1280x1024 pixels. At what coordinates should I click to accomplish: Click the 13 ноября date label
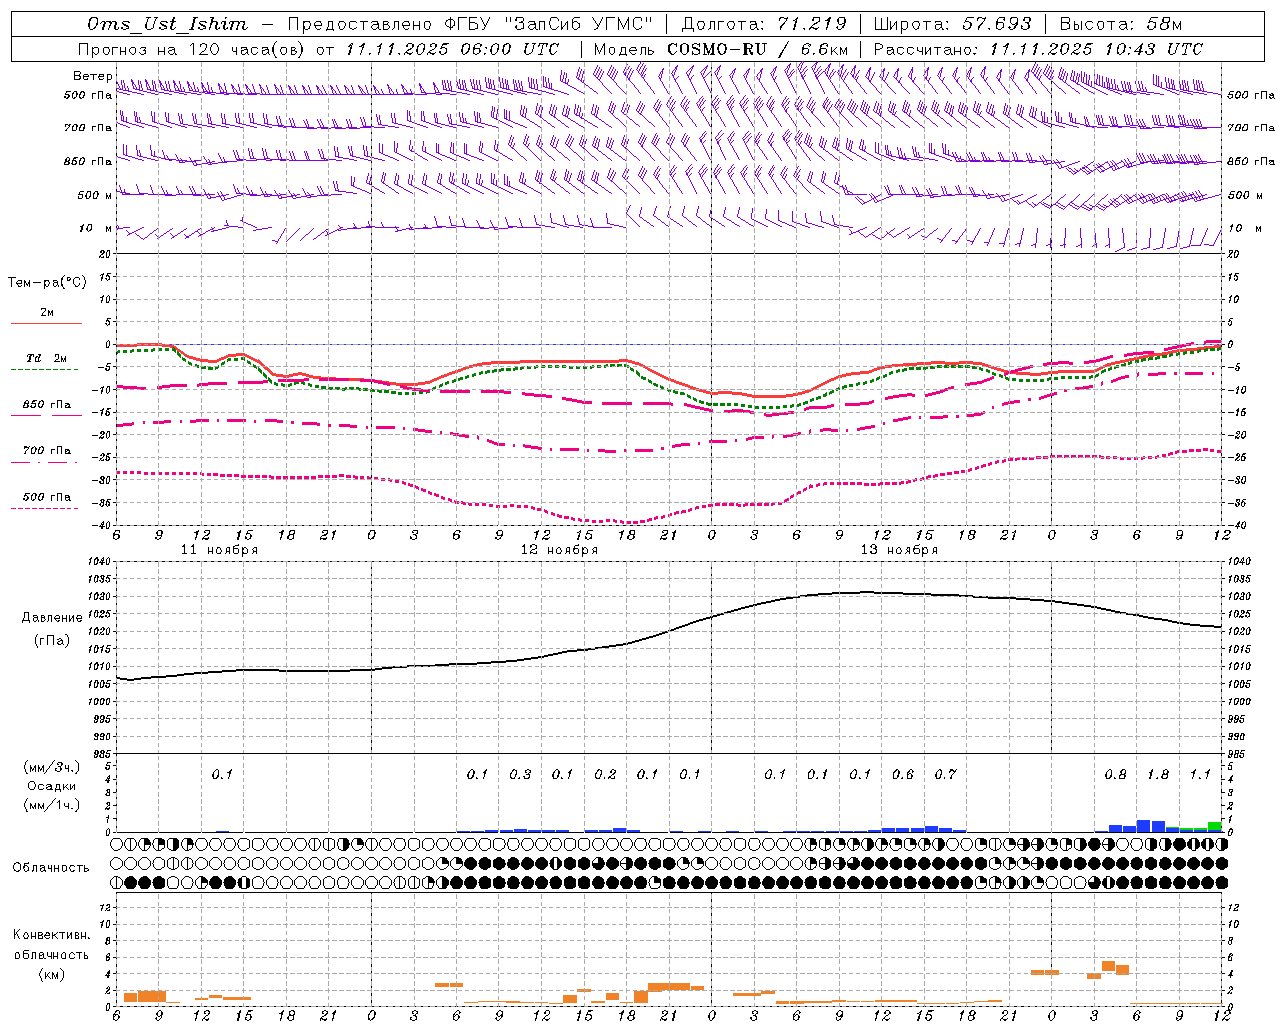(x=899, y=550)
